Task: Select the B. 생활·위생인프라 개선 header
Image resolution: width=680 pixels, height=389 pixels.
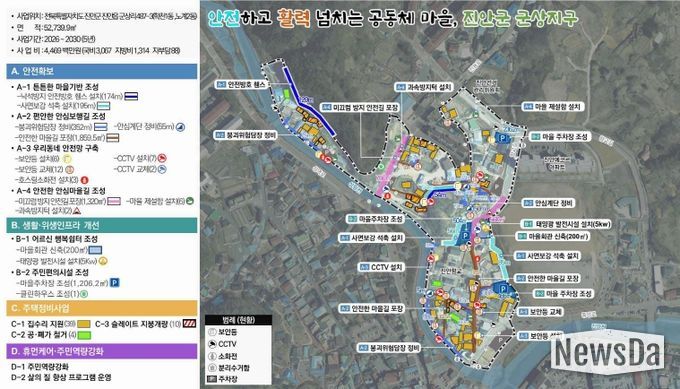Action: click(102, 225)
